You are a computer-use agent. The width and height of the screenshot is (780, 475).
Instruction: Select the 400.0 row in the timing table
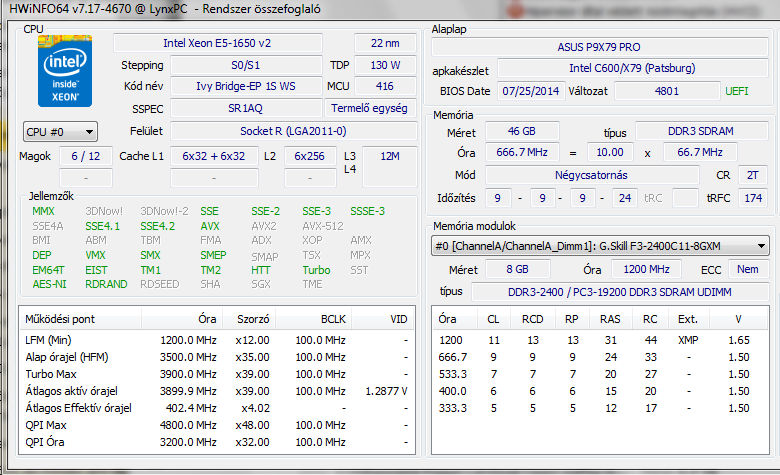pyautogui.click(x=600, y=391)
